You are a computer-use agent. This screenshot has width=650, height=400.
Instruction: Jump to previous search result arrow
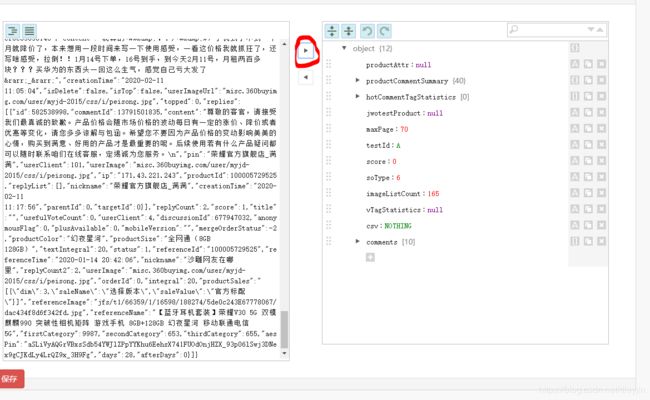(x=600, y=29)
